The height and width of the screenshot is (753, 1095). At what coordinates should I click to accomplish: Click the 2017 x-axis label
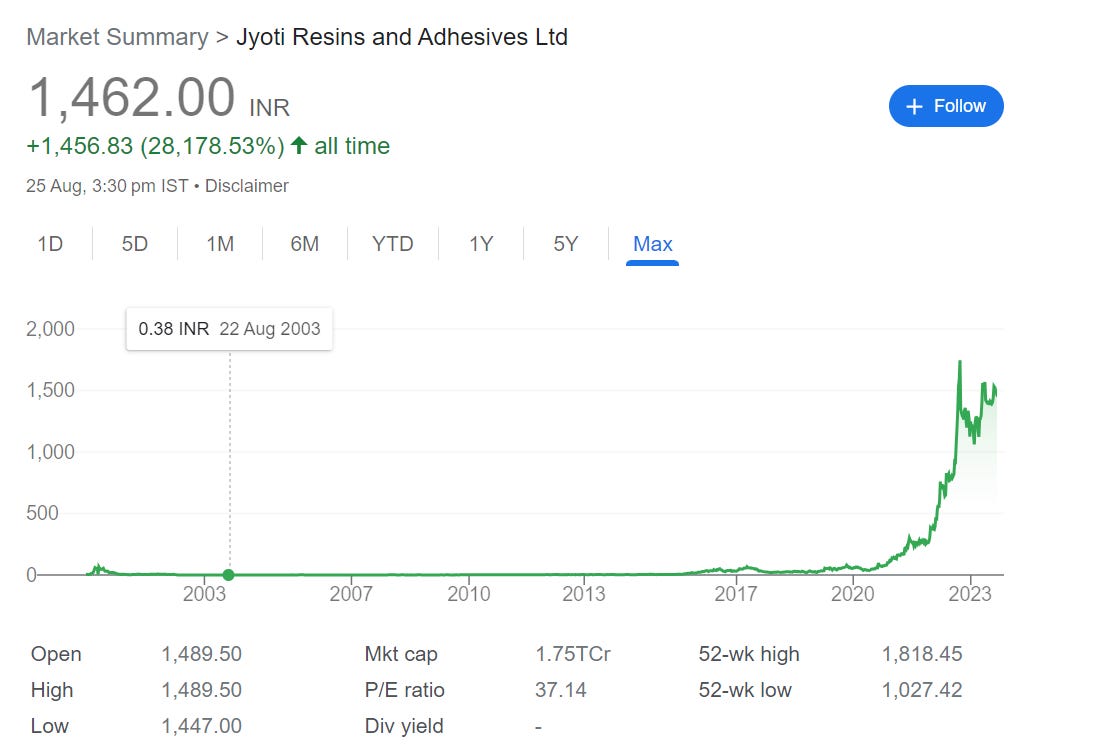click(x=735, y=594)
